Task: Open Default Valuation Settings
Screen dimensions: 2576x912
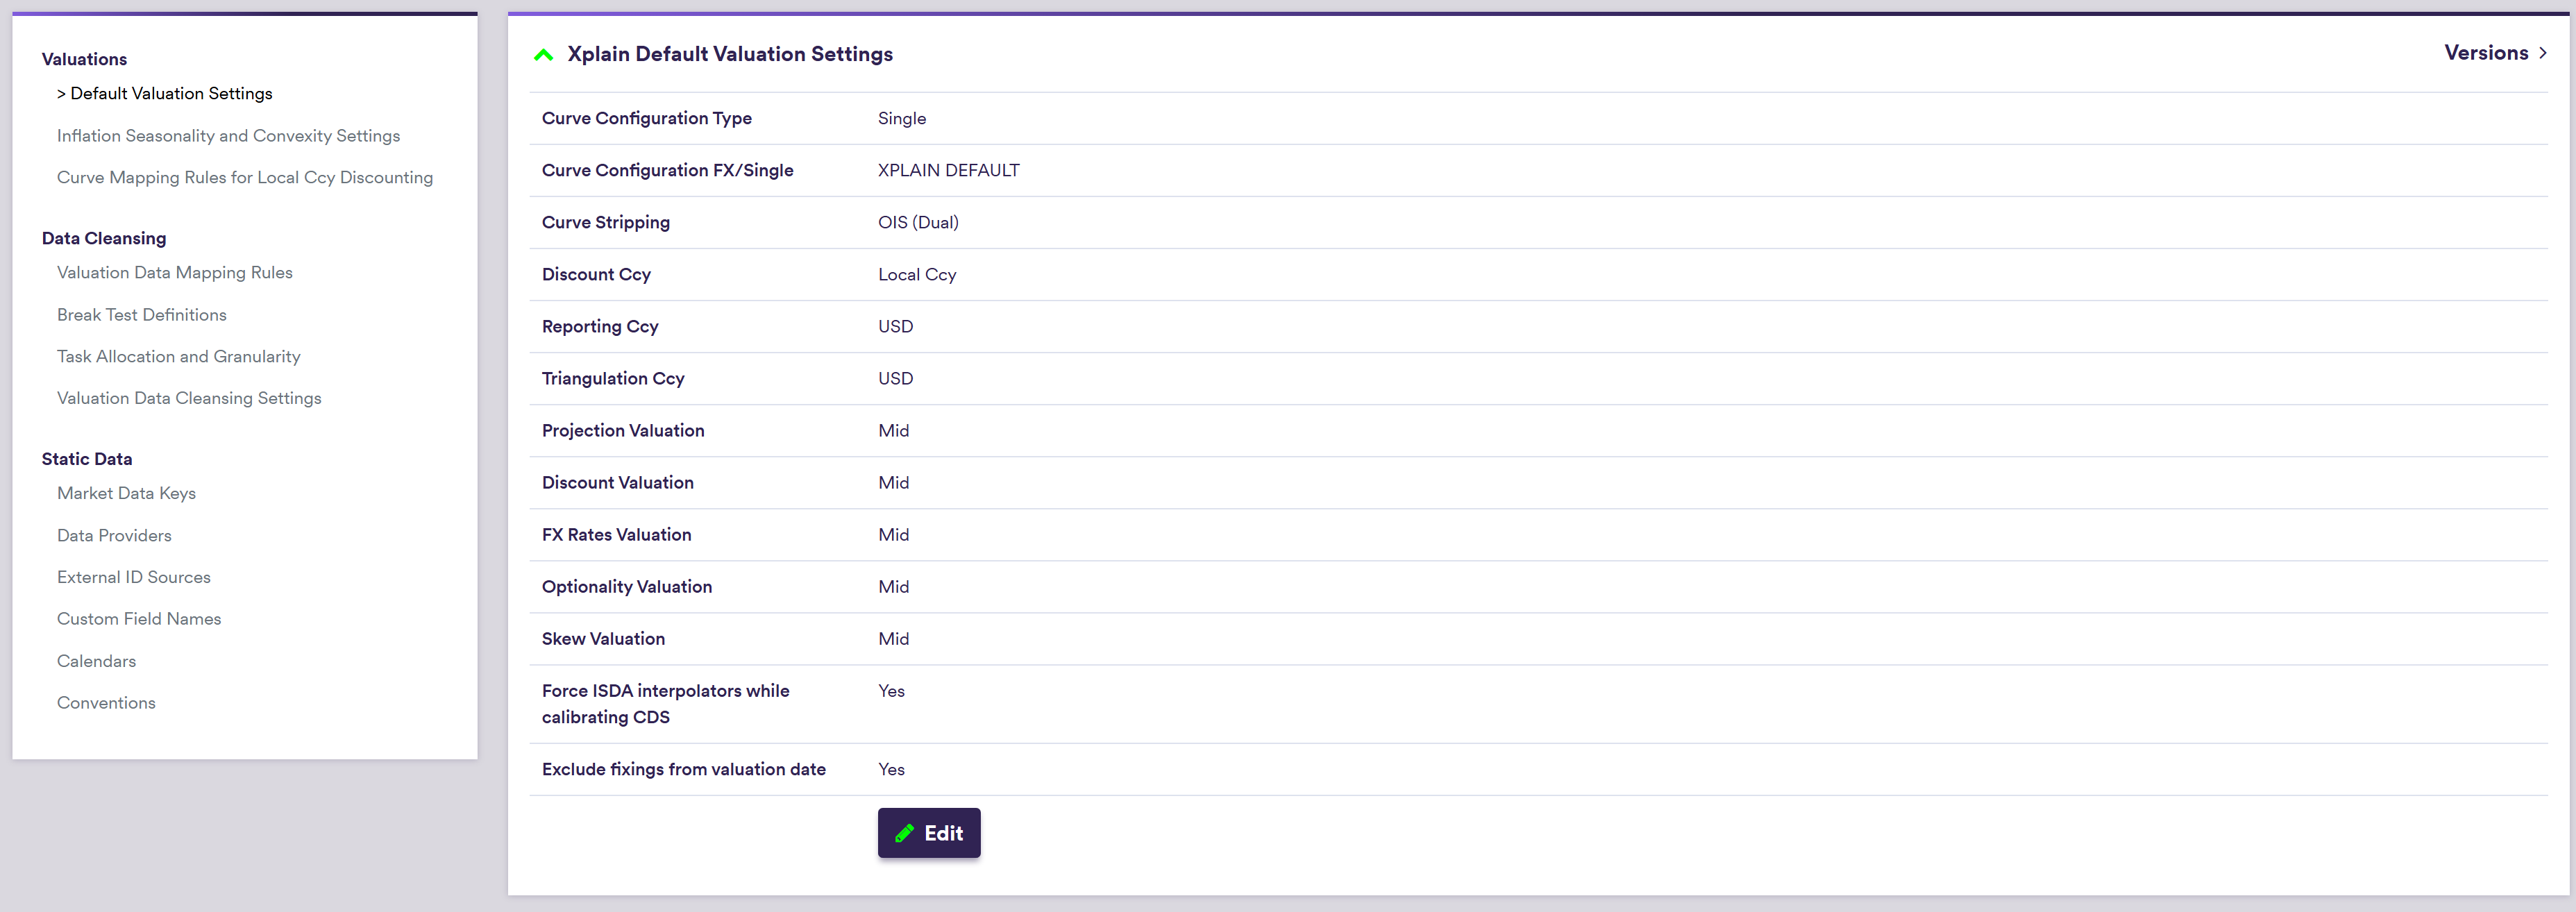Action: point(171,94)
